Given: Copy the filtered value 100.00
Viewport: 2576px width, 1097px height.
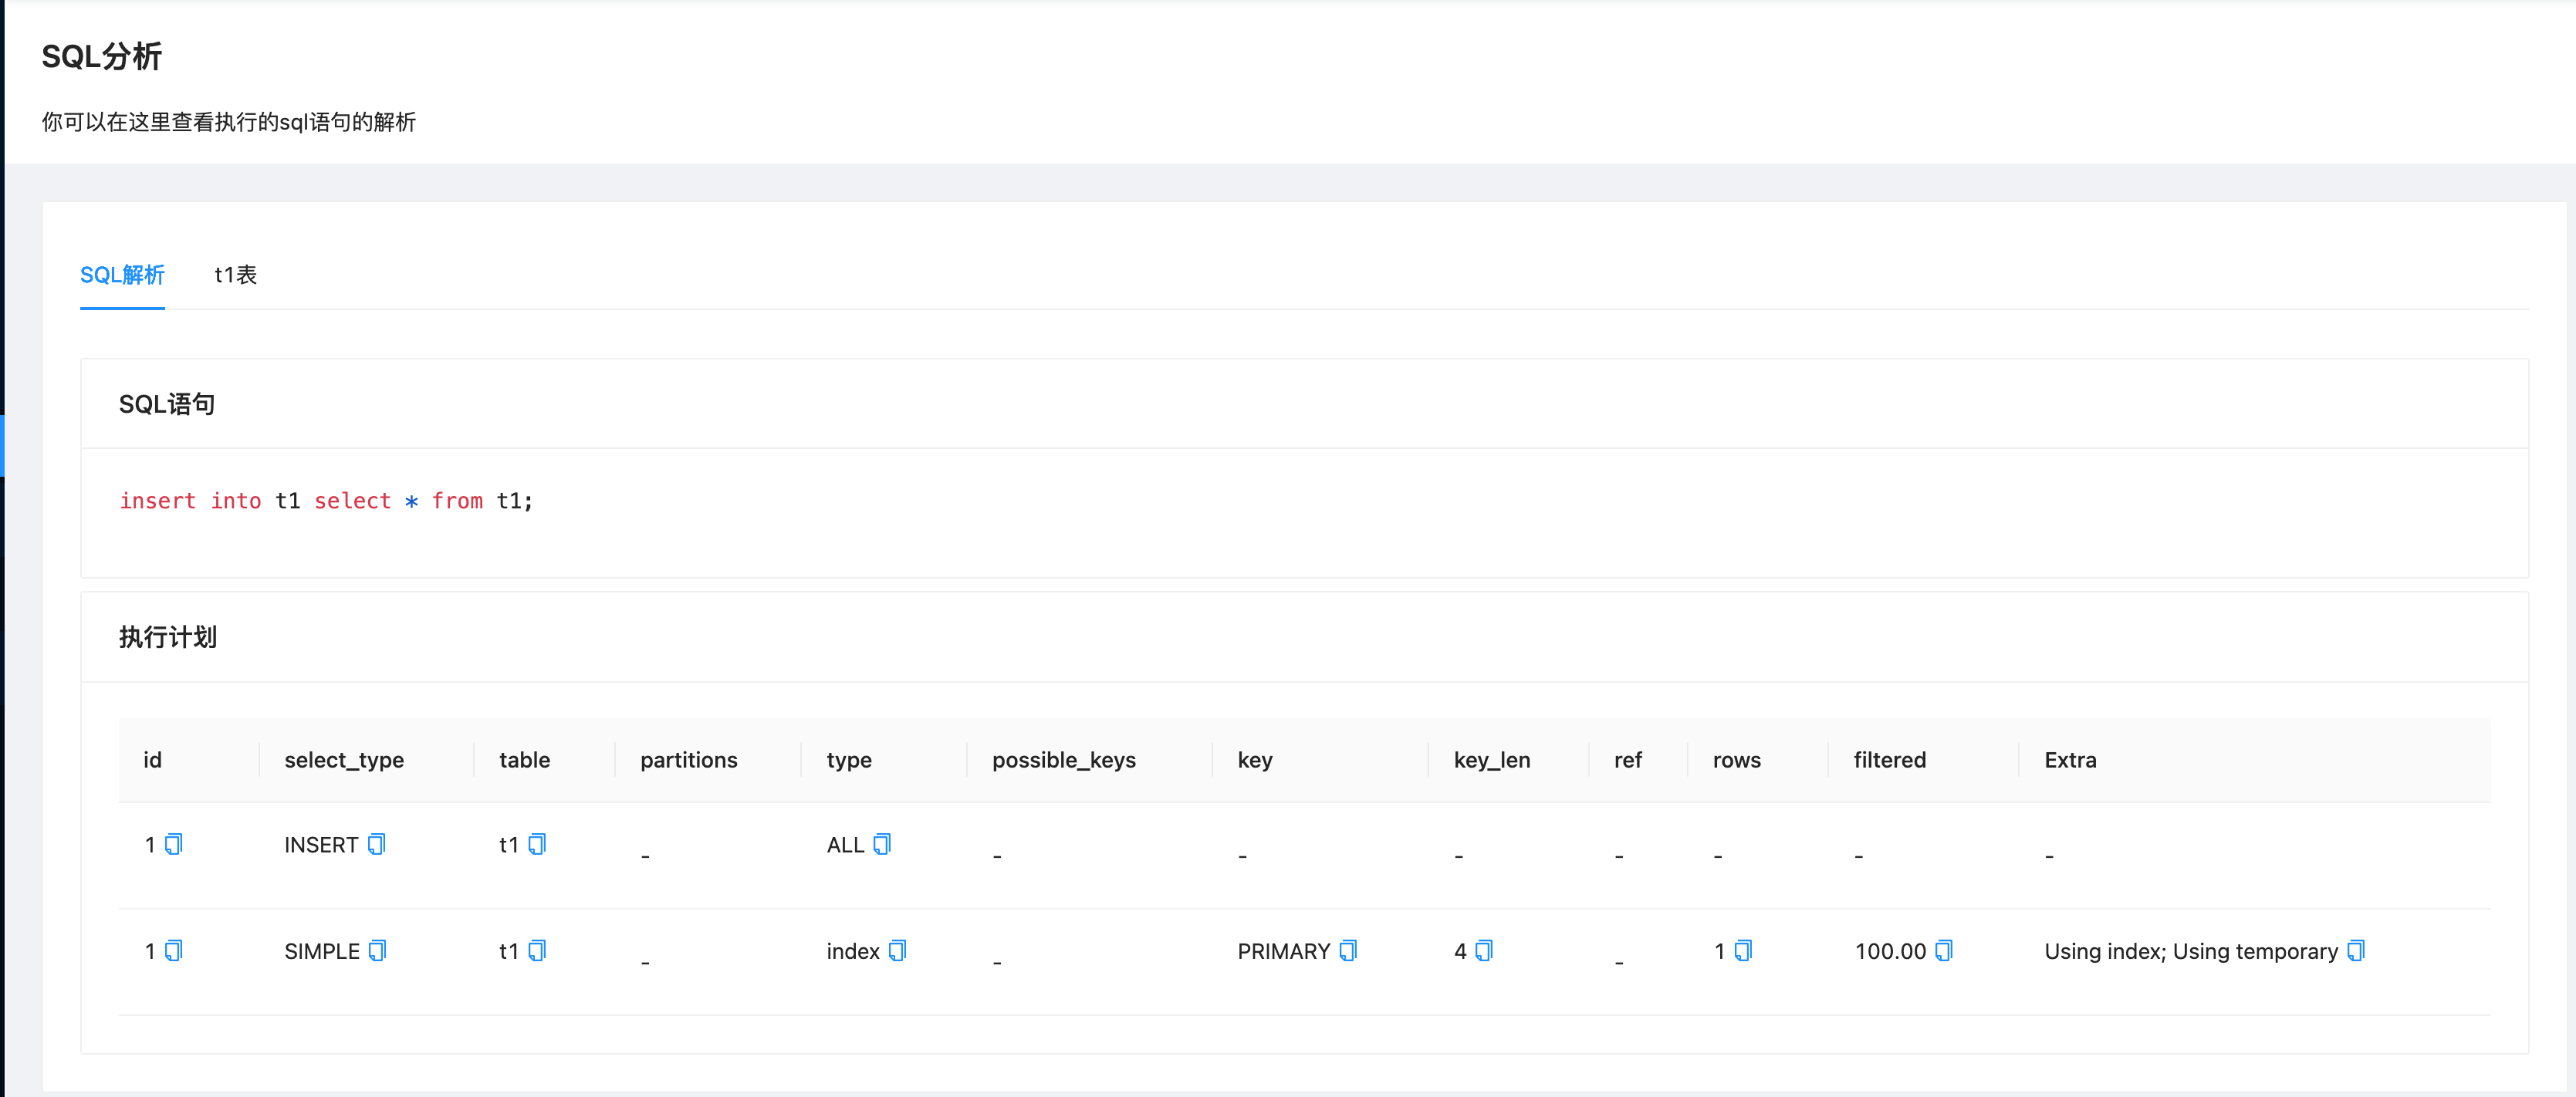Looking at the screenshot, I should tap(1943, 951).
